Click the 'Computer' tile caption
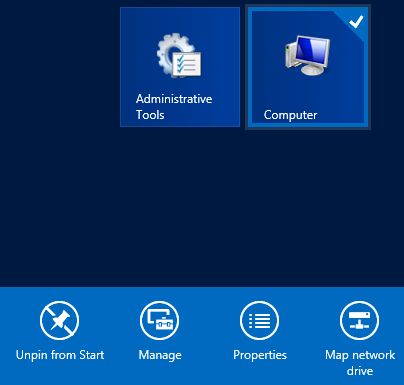Viewport: 404px width, 385px height. tap(290, 115)
